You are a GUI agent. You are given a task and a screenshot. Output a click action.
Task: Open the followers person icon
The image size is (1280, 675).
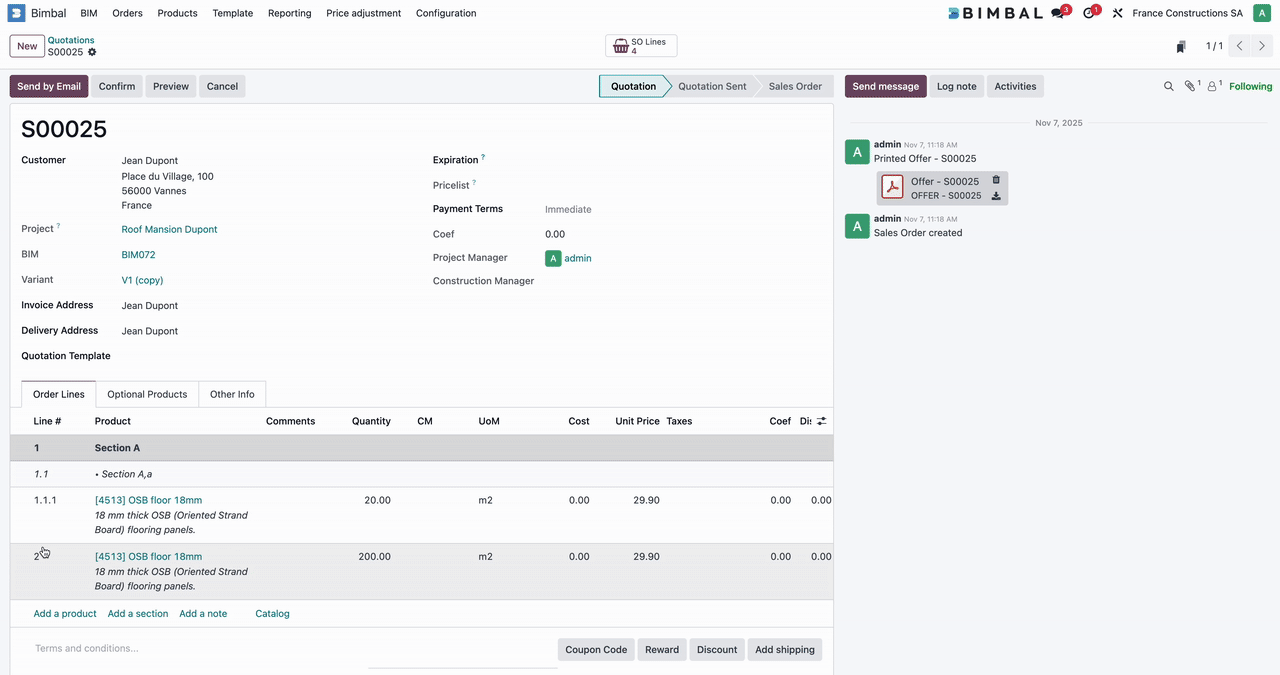tap(1213, 87)
